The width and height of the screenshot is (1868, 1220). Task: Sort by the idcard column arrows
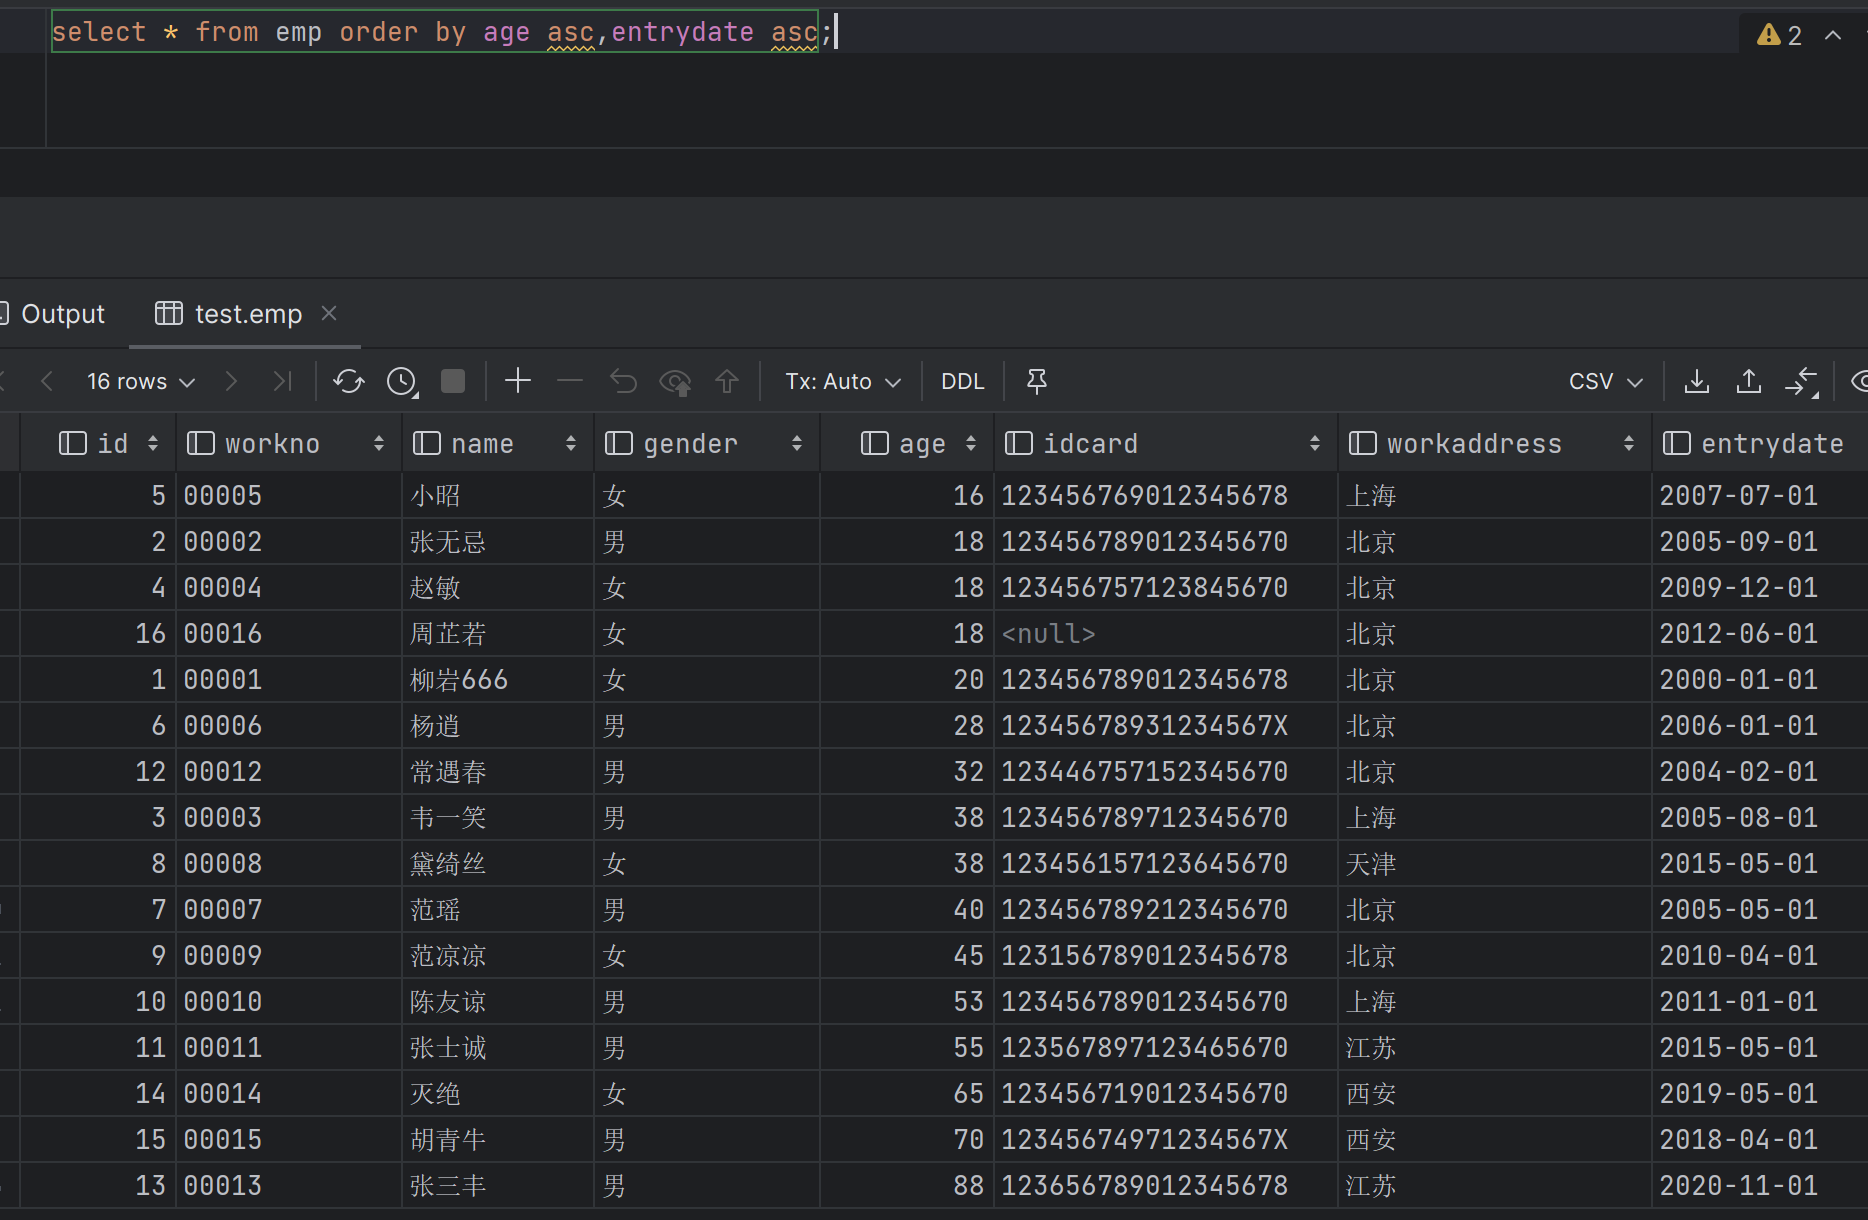point(1315,443)
